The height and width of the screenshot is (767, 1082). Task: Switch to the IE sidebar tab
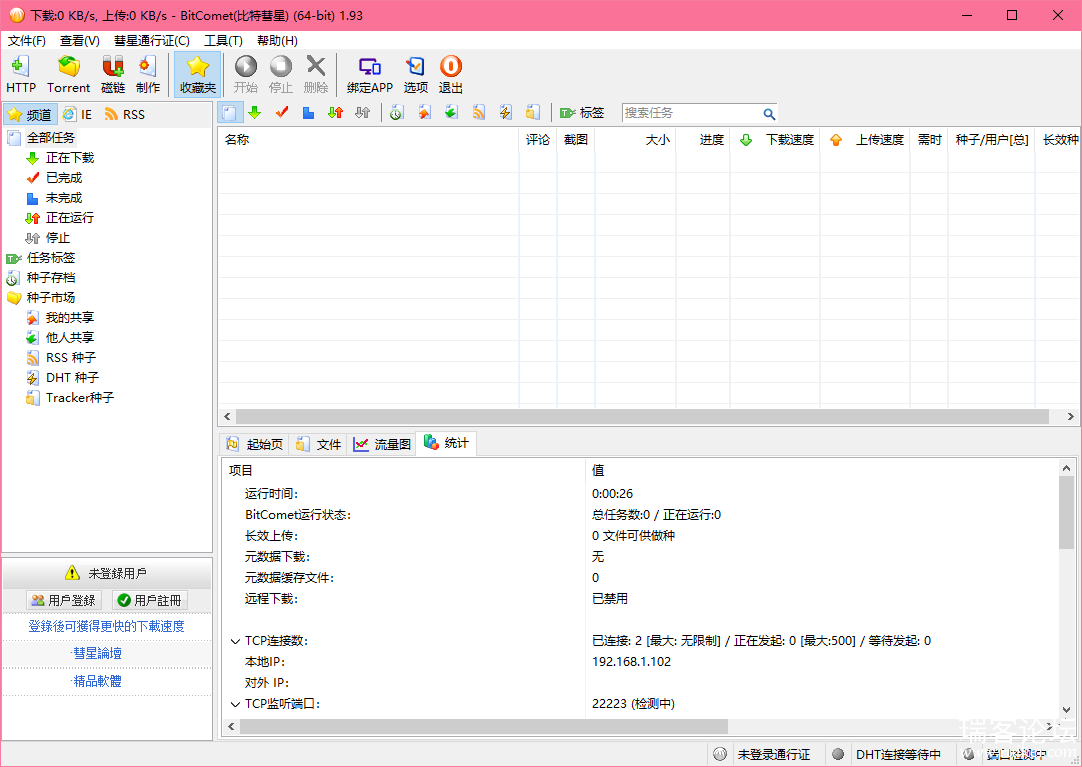pyautogui.click(x=77, y=114)
